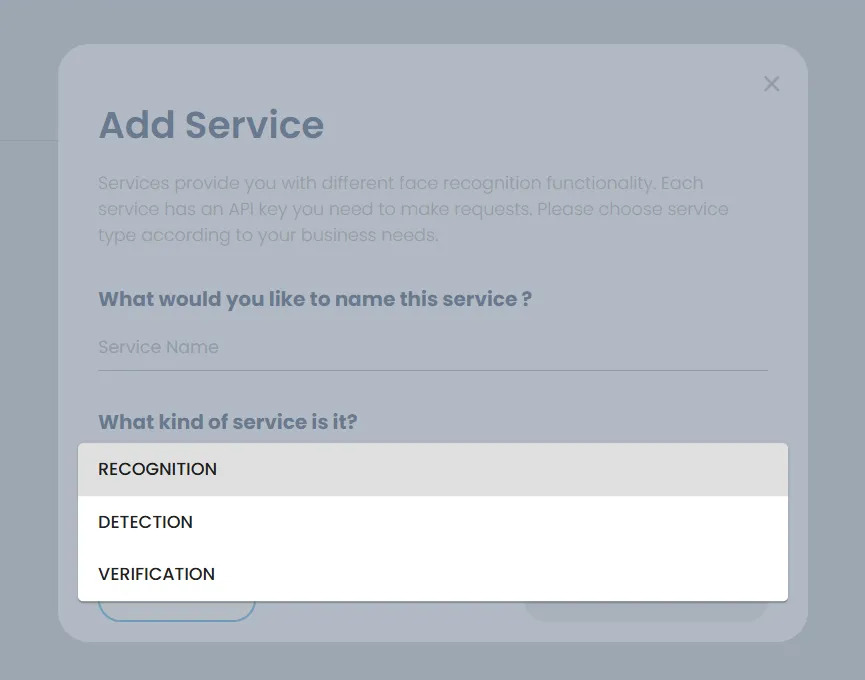865x680 pixels.
Task: Close the Add Service dialog with X
Action: [x=771, y=84]
